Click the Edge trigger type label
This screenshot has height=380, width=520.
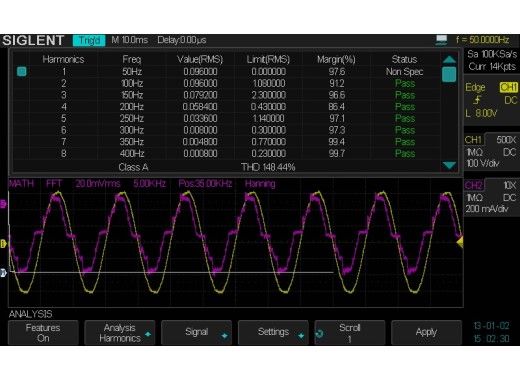pos(475,87)
